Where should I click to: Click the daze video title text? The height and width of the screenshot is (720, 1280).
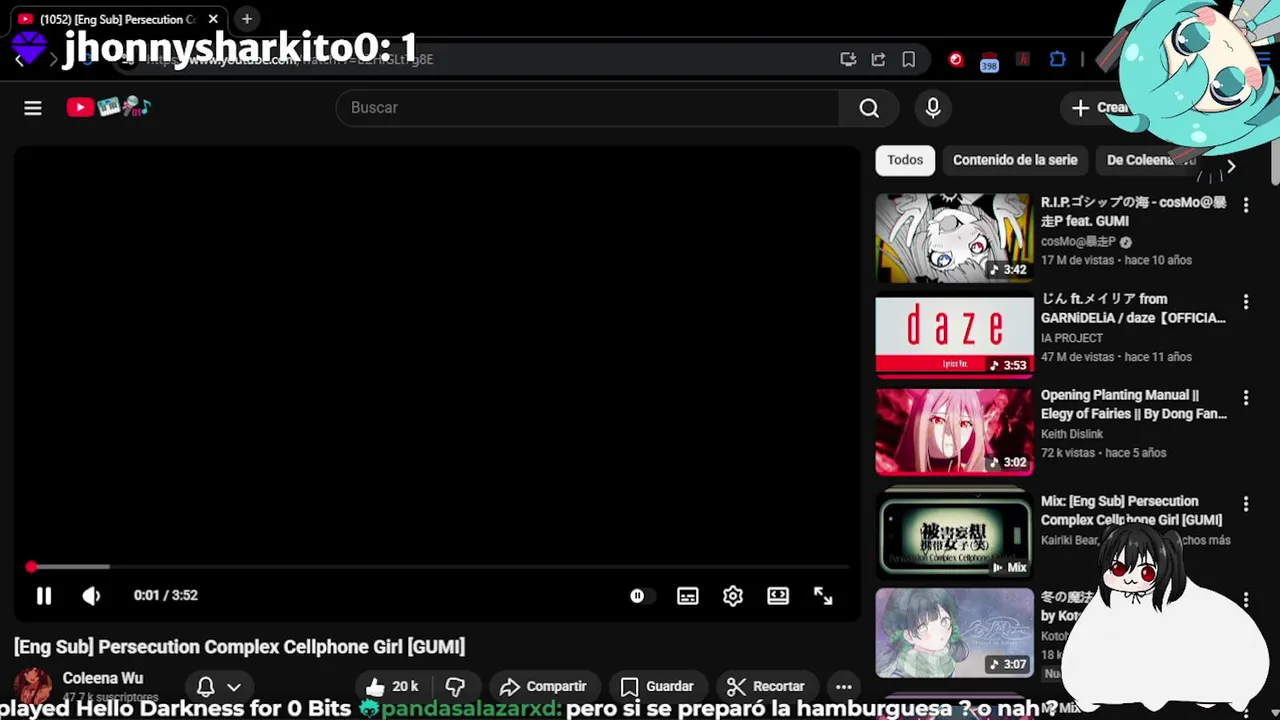coord(1133,308)
